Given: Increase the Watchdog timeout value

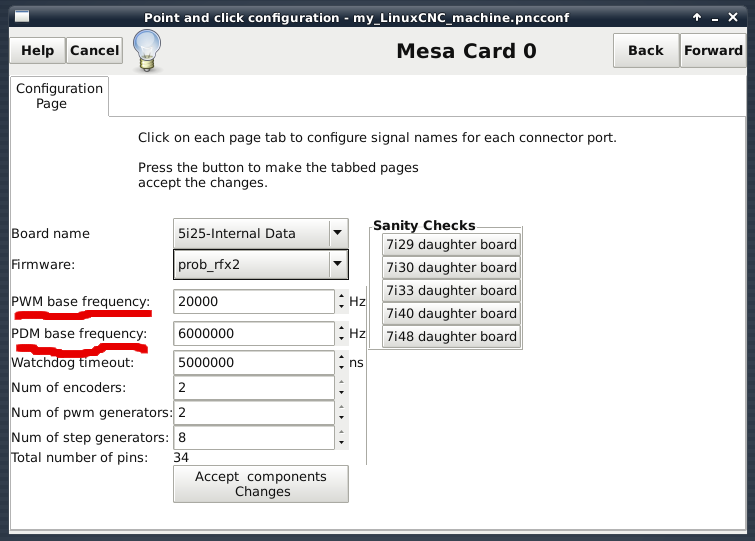Looking at the screenshot, I should 341,357.
